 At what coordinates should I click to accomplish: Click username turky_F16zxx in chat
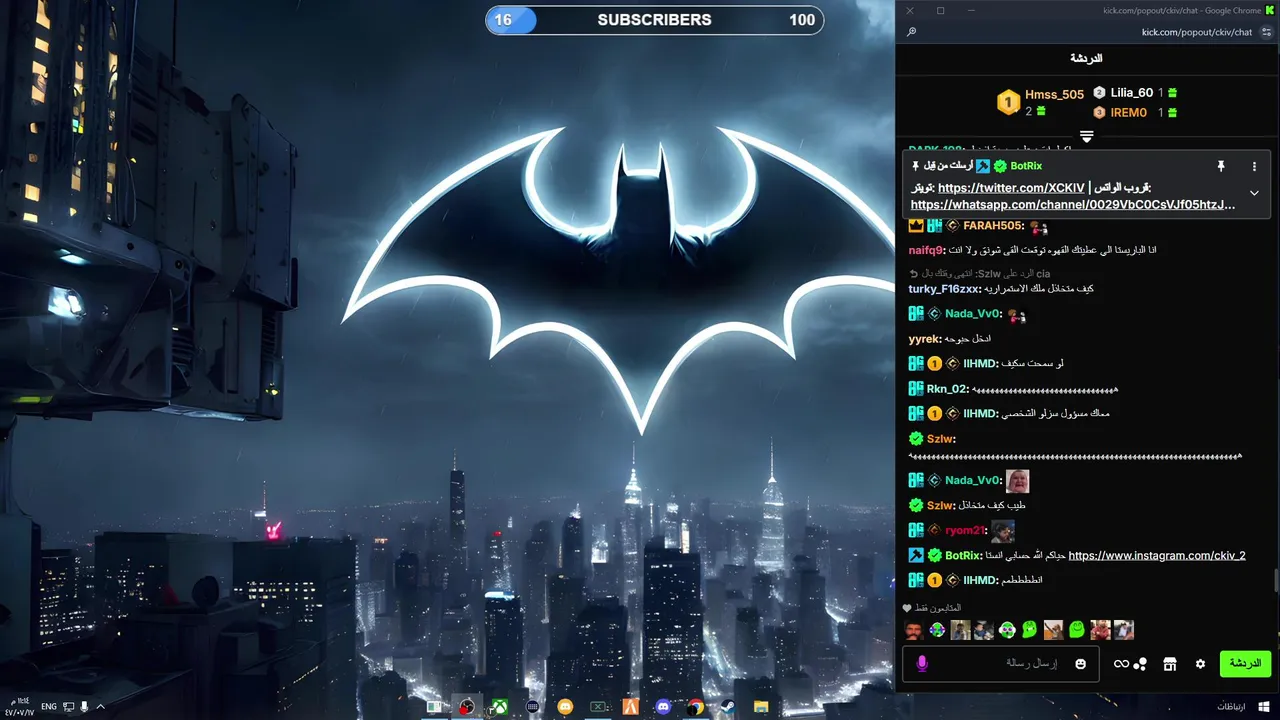tap(944, 289)
